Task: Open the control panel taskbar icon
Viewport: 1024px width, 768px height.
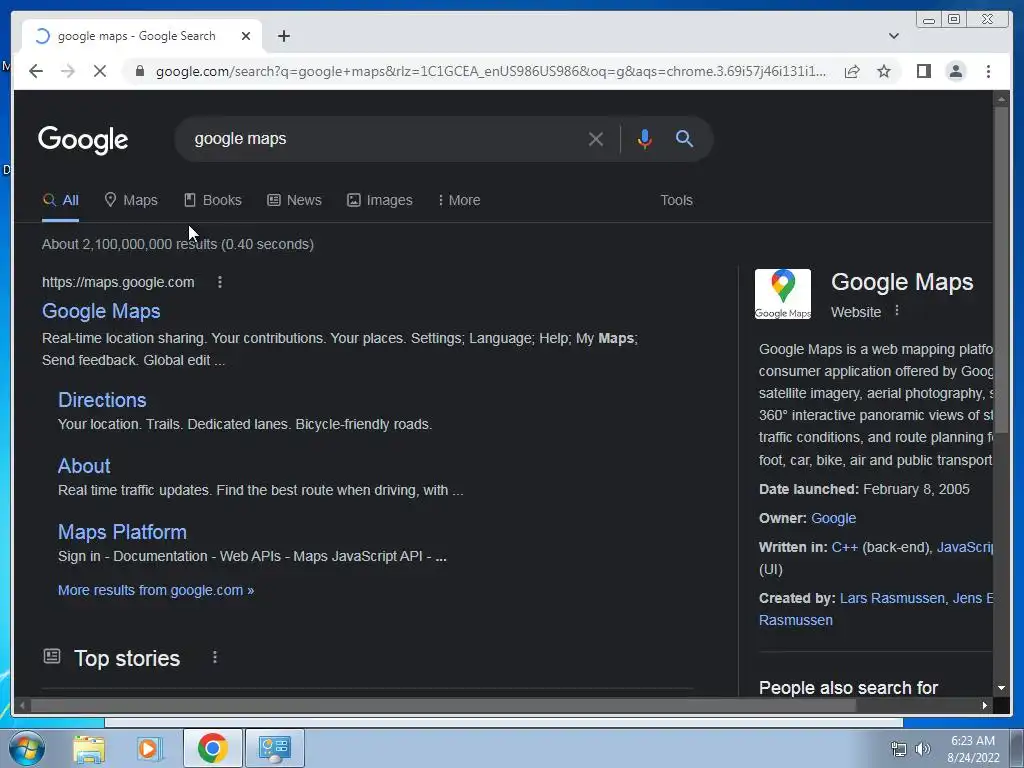Action: point(274,748)
